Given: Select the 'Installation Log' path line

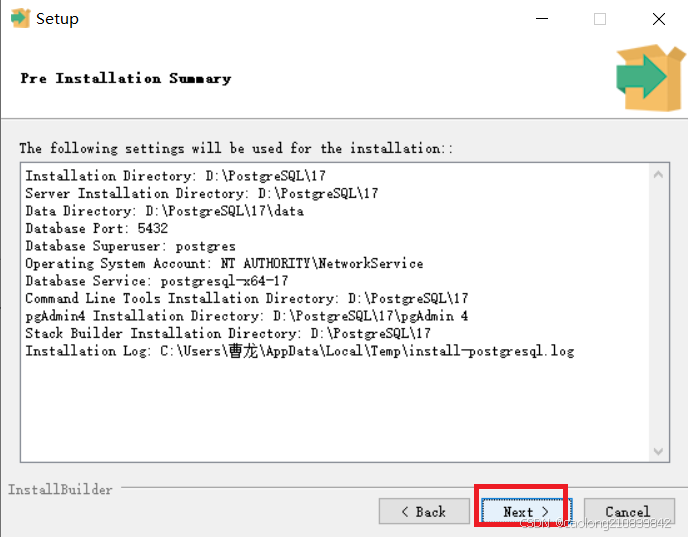Looking at the screenshot, I should 300,351.
